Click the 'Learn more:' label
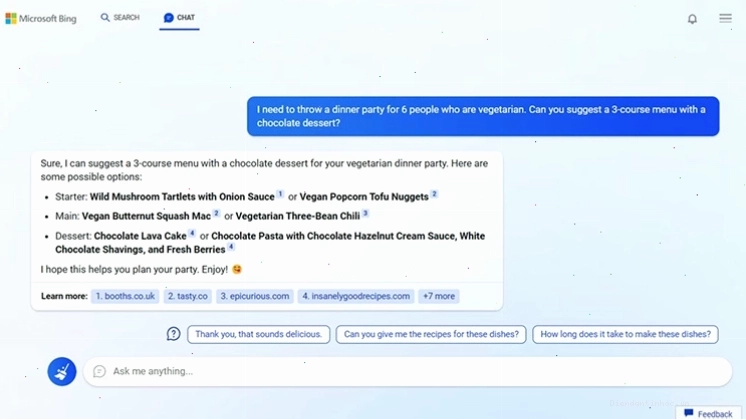Image resolution: width=746 pixels, height=420 pixels. tap(64, 296)
